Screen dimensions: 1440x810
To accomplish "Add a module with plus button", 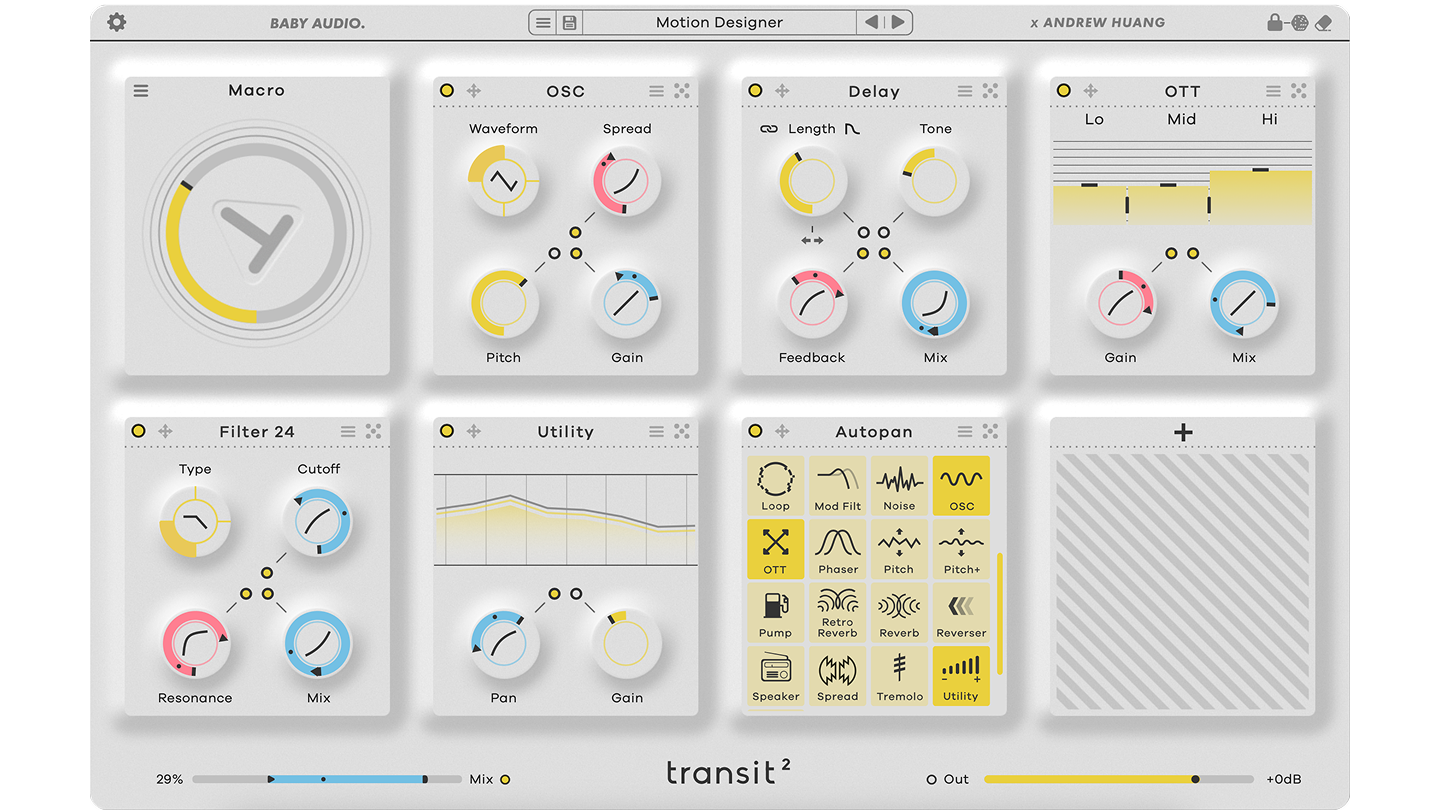I will click(x=1183, y=432).
